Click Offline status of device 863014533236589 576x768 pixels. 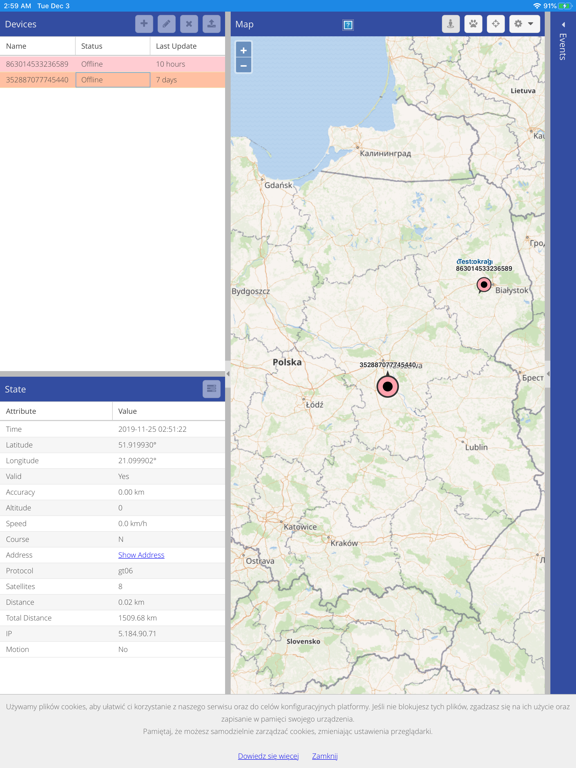tap(113, 64)
